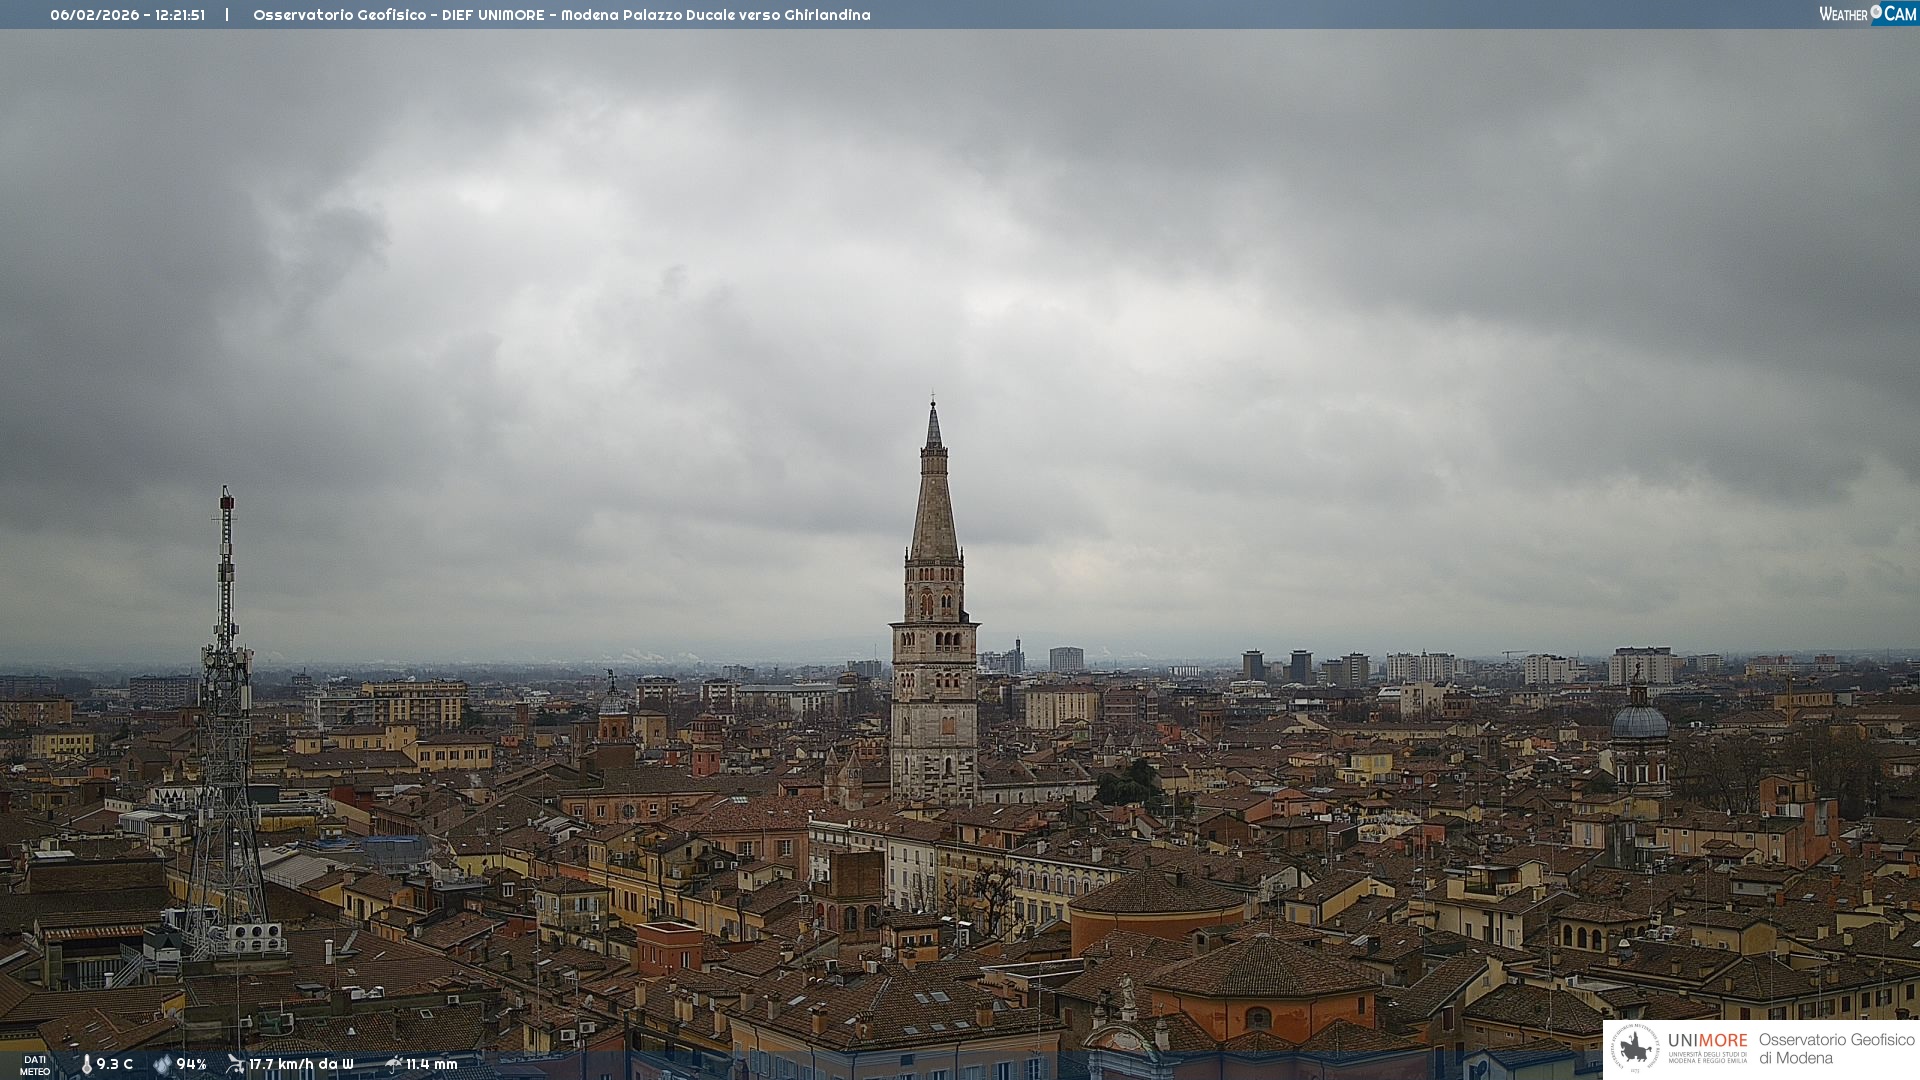
Task: Click the 9.3 C temperature reading
Action: click(x=114, y=1065)
